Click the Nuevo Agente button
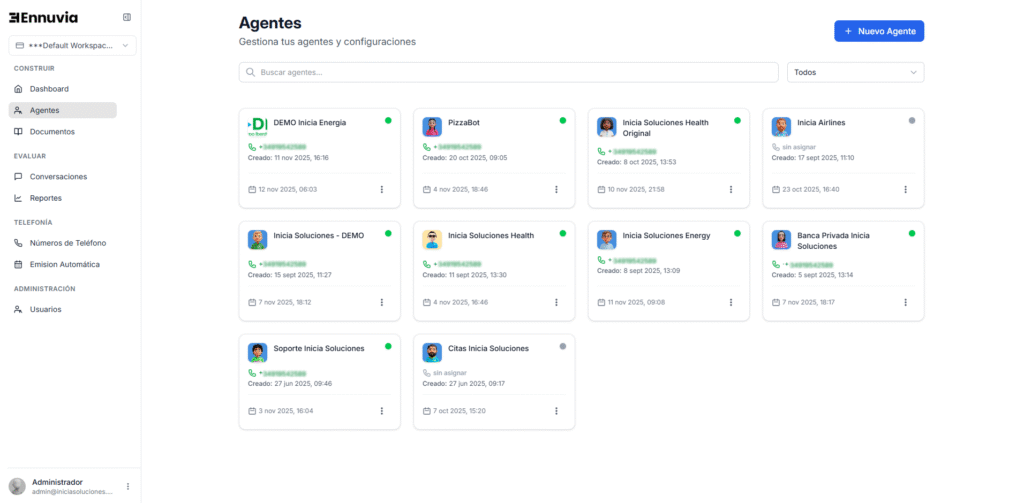The width and height of the screenshot is (1024, 503). (879, 31)
